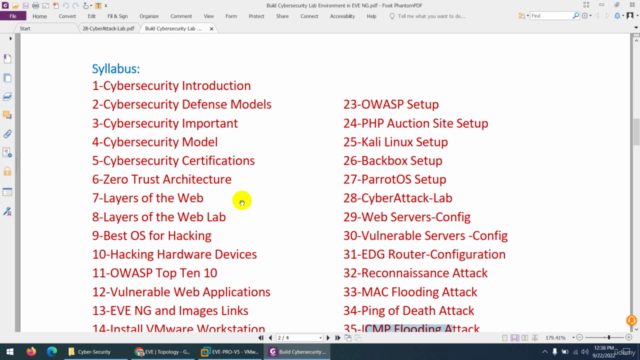Click the vertical scrollbar thumb on right
The image size is (640, 360).
pos(636,131)
